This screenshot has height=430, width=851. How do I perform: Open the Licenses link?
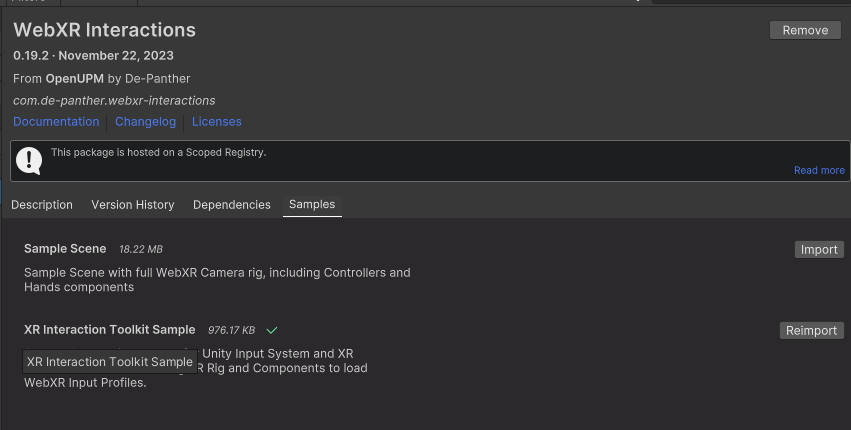click(x=217, y=122)
